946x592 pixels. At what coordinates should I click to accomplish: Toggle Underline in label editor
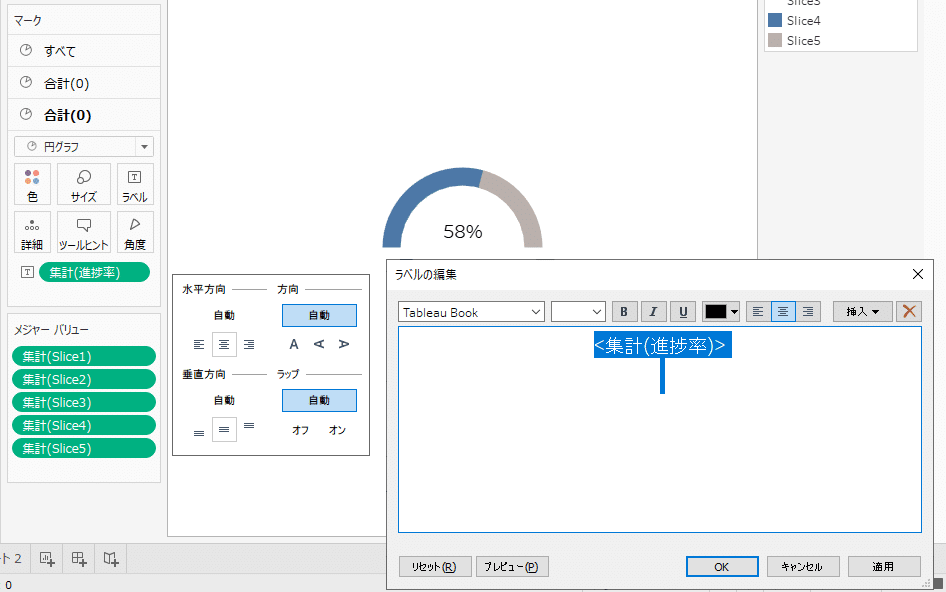point(683,311)
